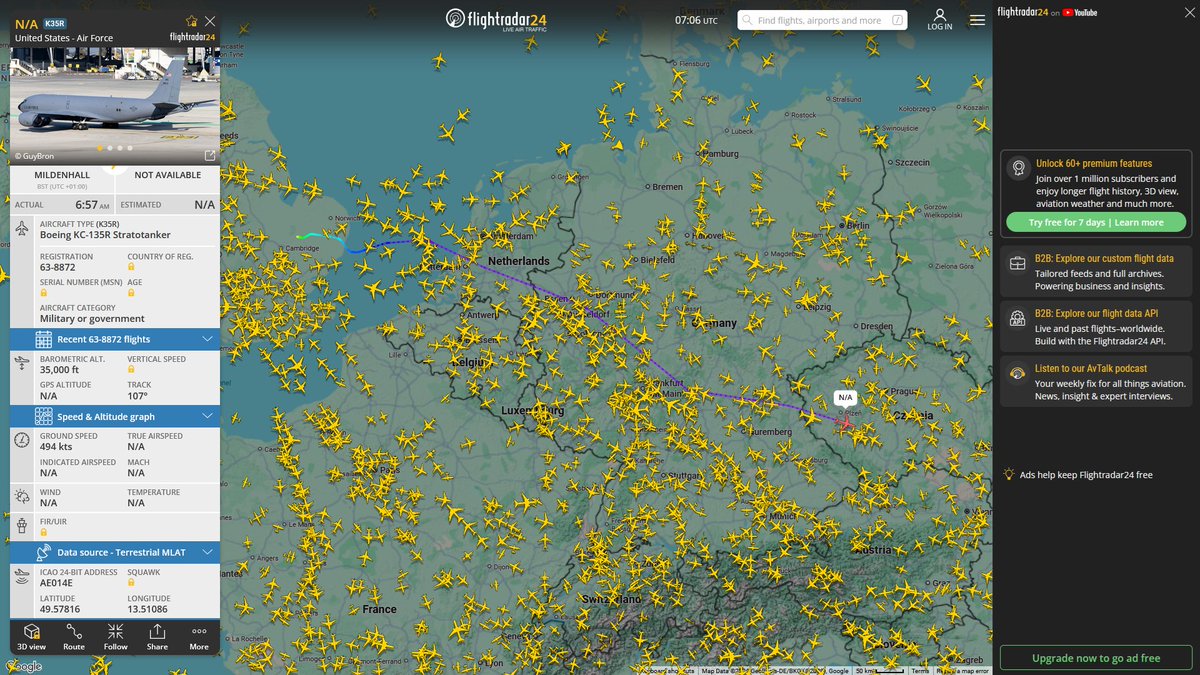Image resolution: width=1200 pixels, height=675 pixels.
Task: Open the More options menu
Action: tap(199, 637)
